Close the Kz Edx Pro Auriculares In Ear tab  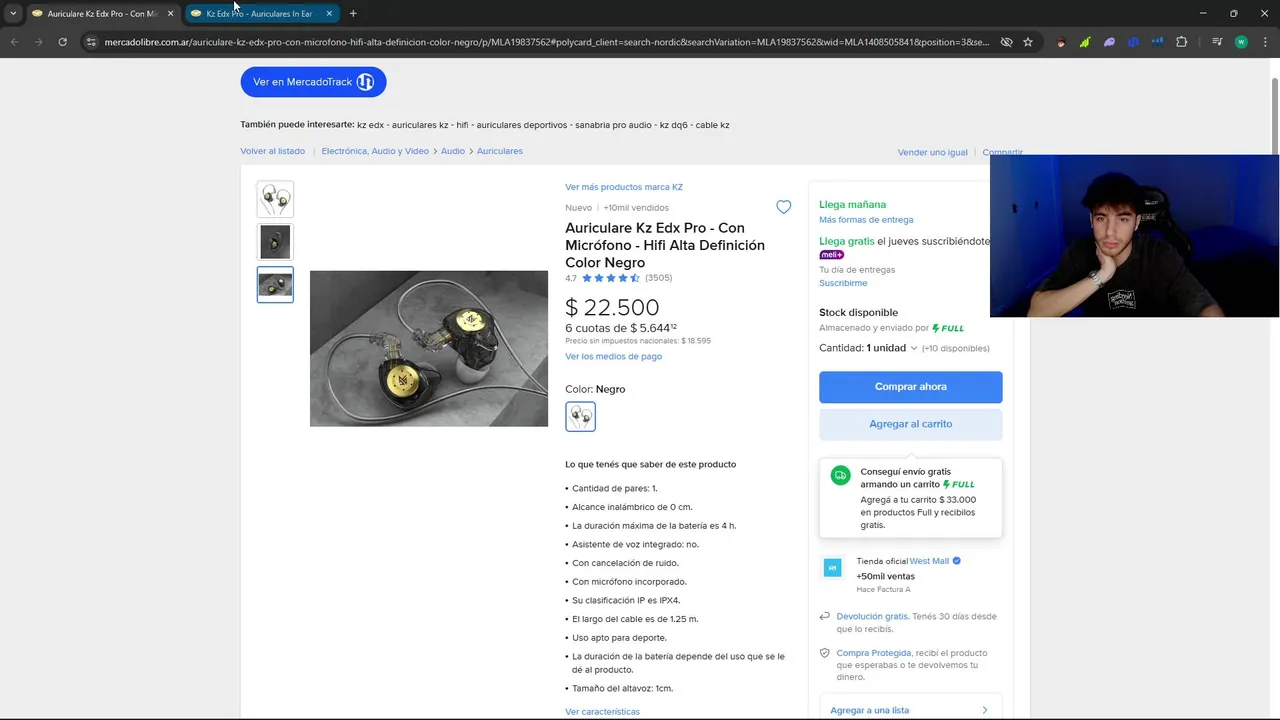point(329,14)
